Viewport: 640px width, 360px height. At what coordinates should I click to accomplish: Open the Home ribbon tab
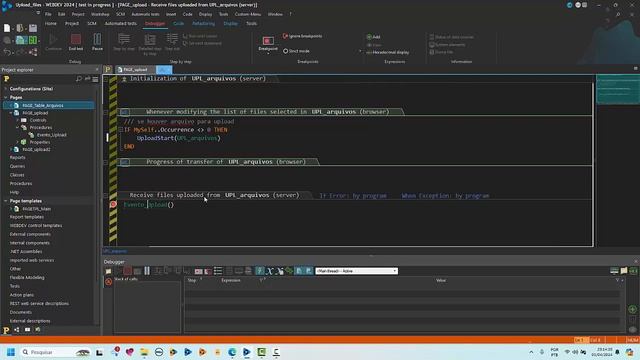click(x=51, y=24)
